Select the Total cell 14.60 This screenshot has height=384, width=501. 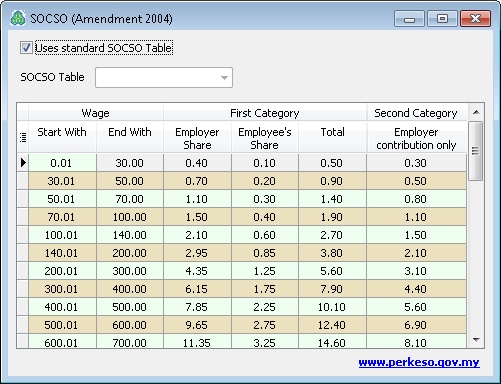[x=332, y=341]
